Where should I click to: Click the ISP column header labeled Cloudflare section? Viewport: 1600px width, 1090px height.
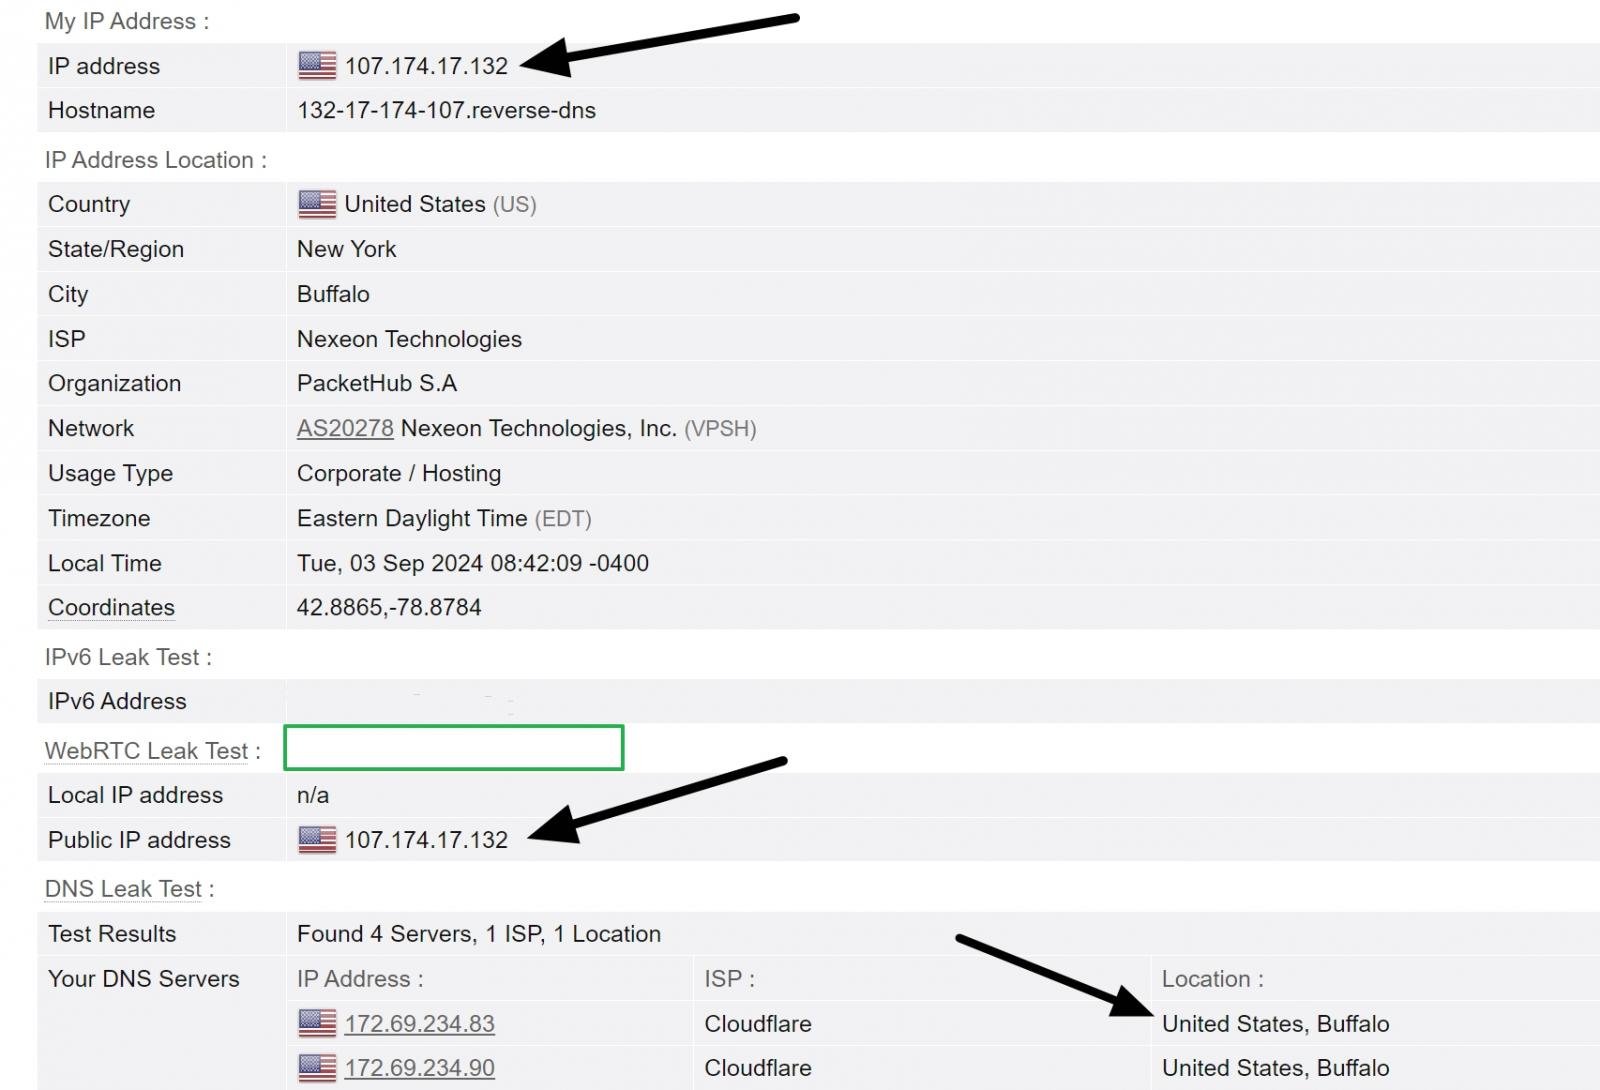(729, 979)
